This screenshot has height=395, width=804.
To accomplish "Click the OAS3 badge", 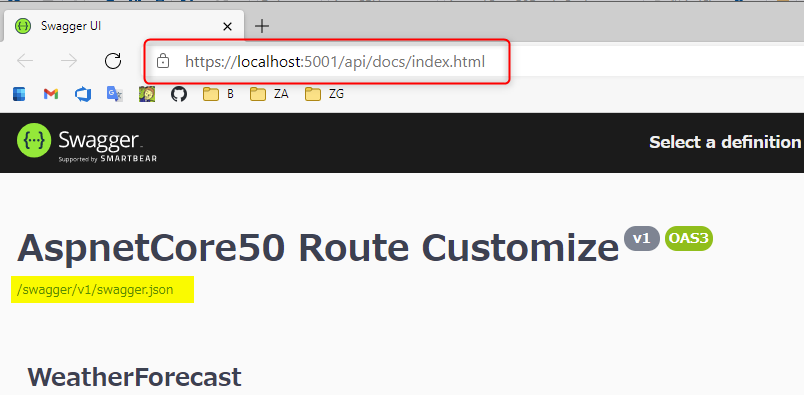I will click(689, 239).
